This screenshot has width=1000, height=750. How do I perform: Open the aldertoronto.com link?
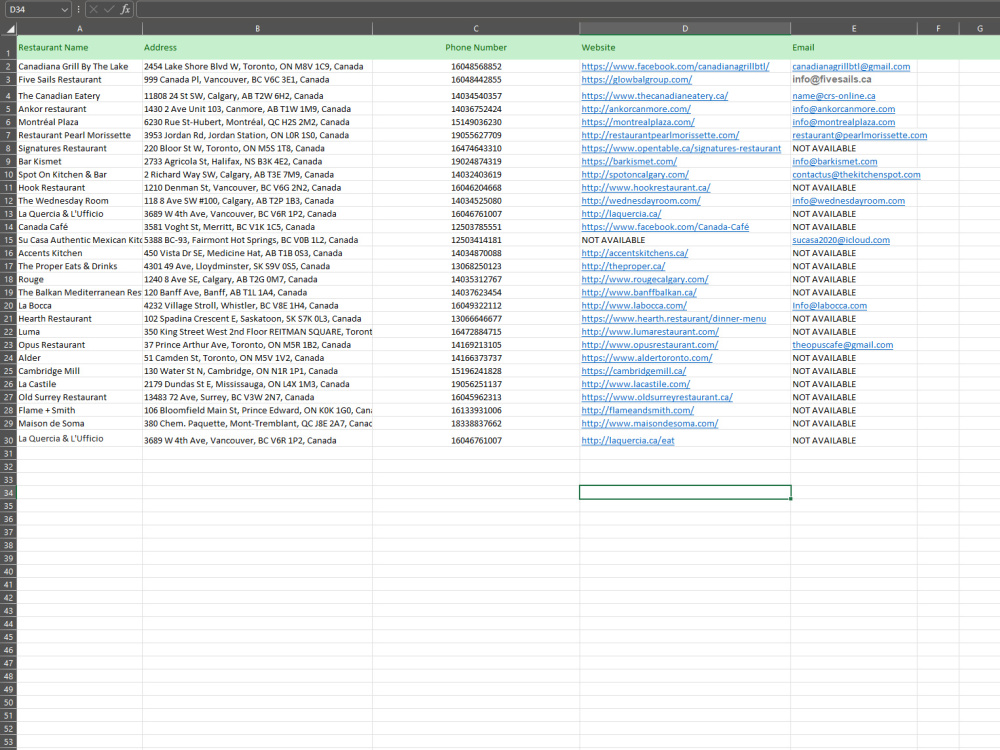647,358
